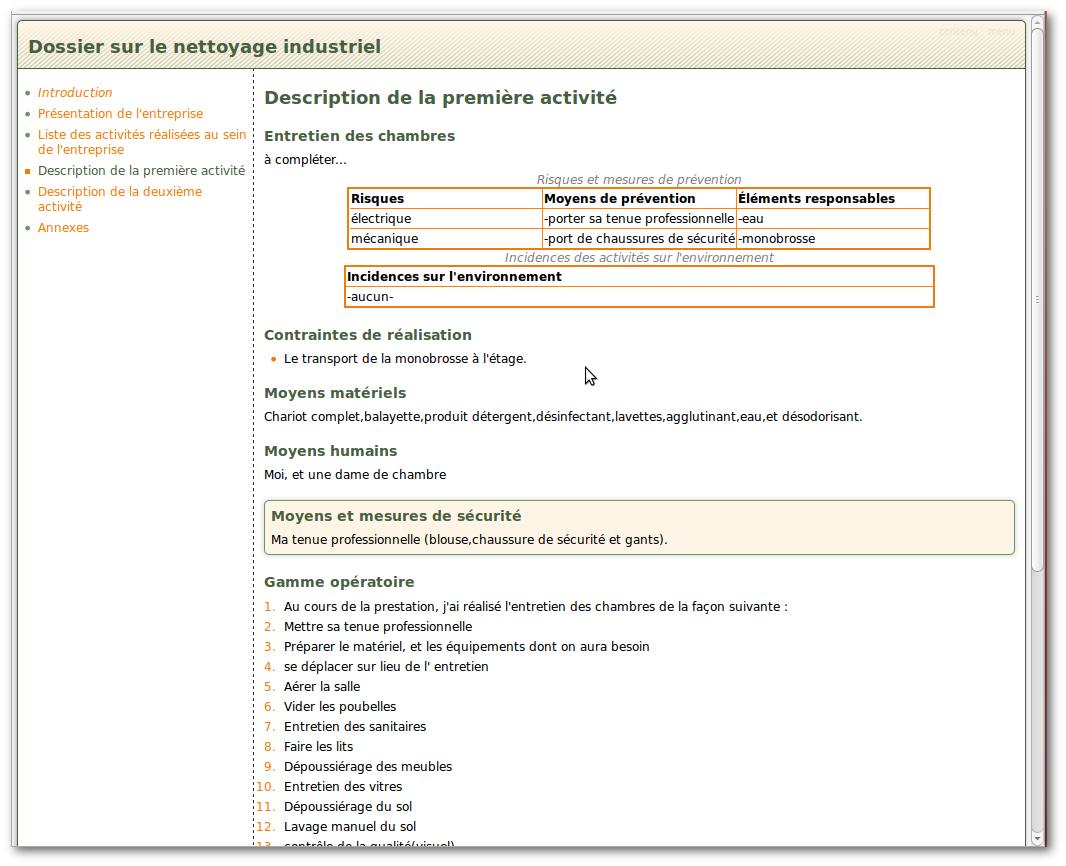Click 'Moi, et une dame de chambre'
The width and height of the screenshot is (1066, 866).
pyautogui.click(x=355, y=474)
